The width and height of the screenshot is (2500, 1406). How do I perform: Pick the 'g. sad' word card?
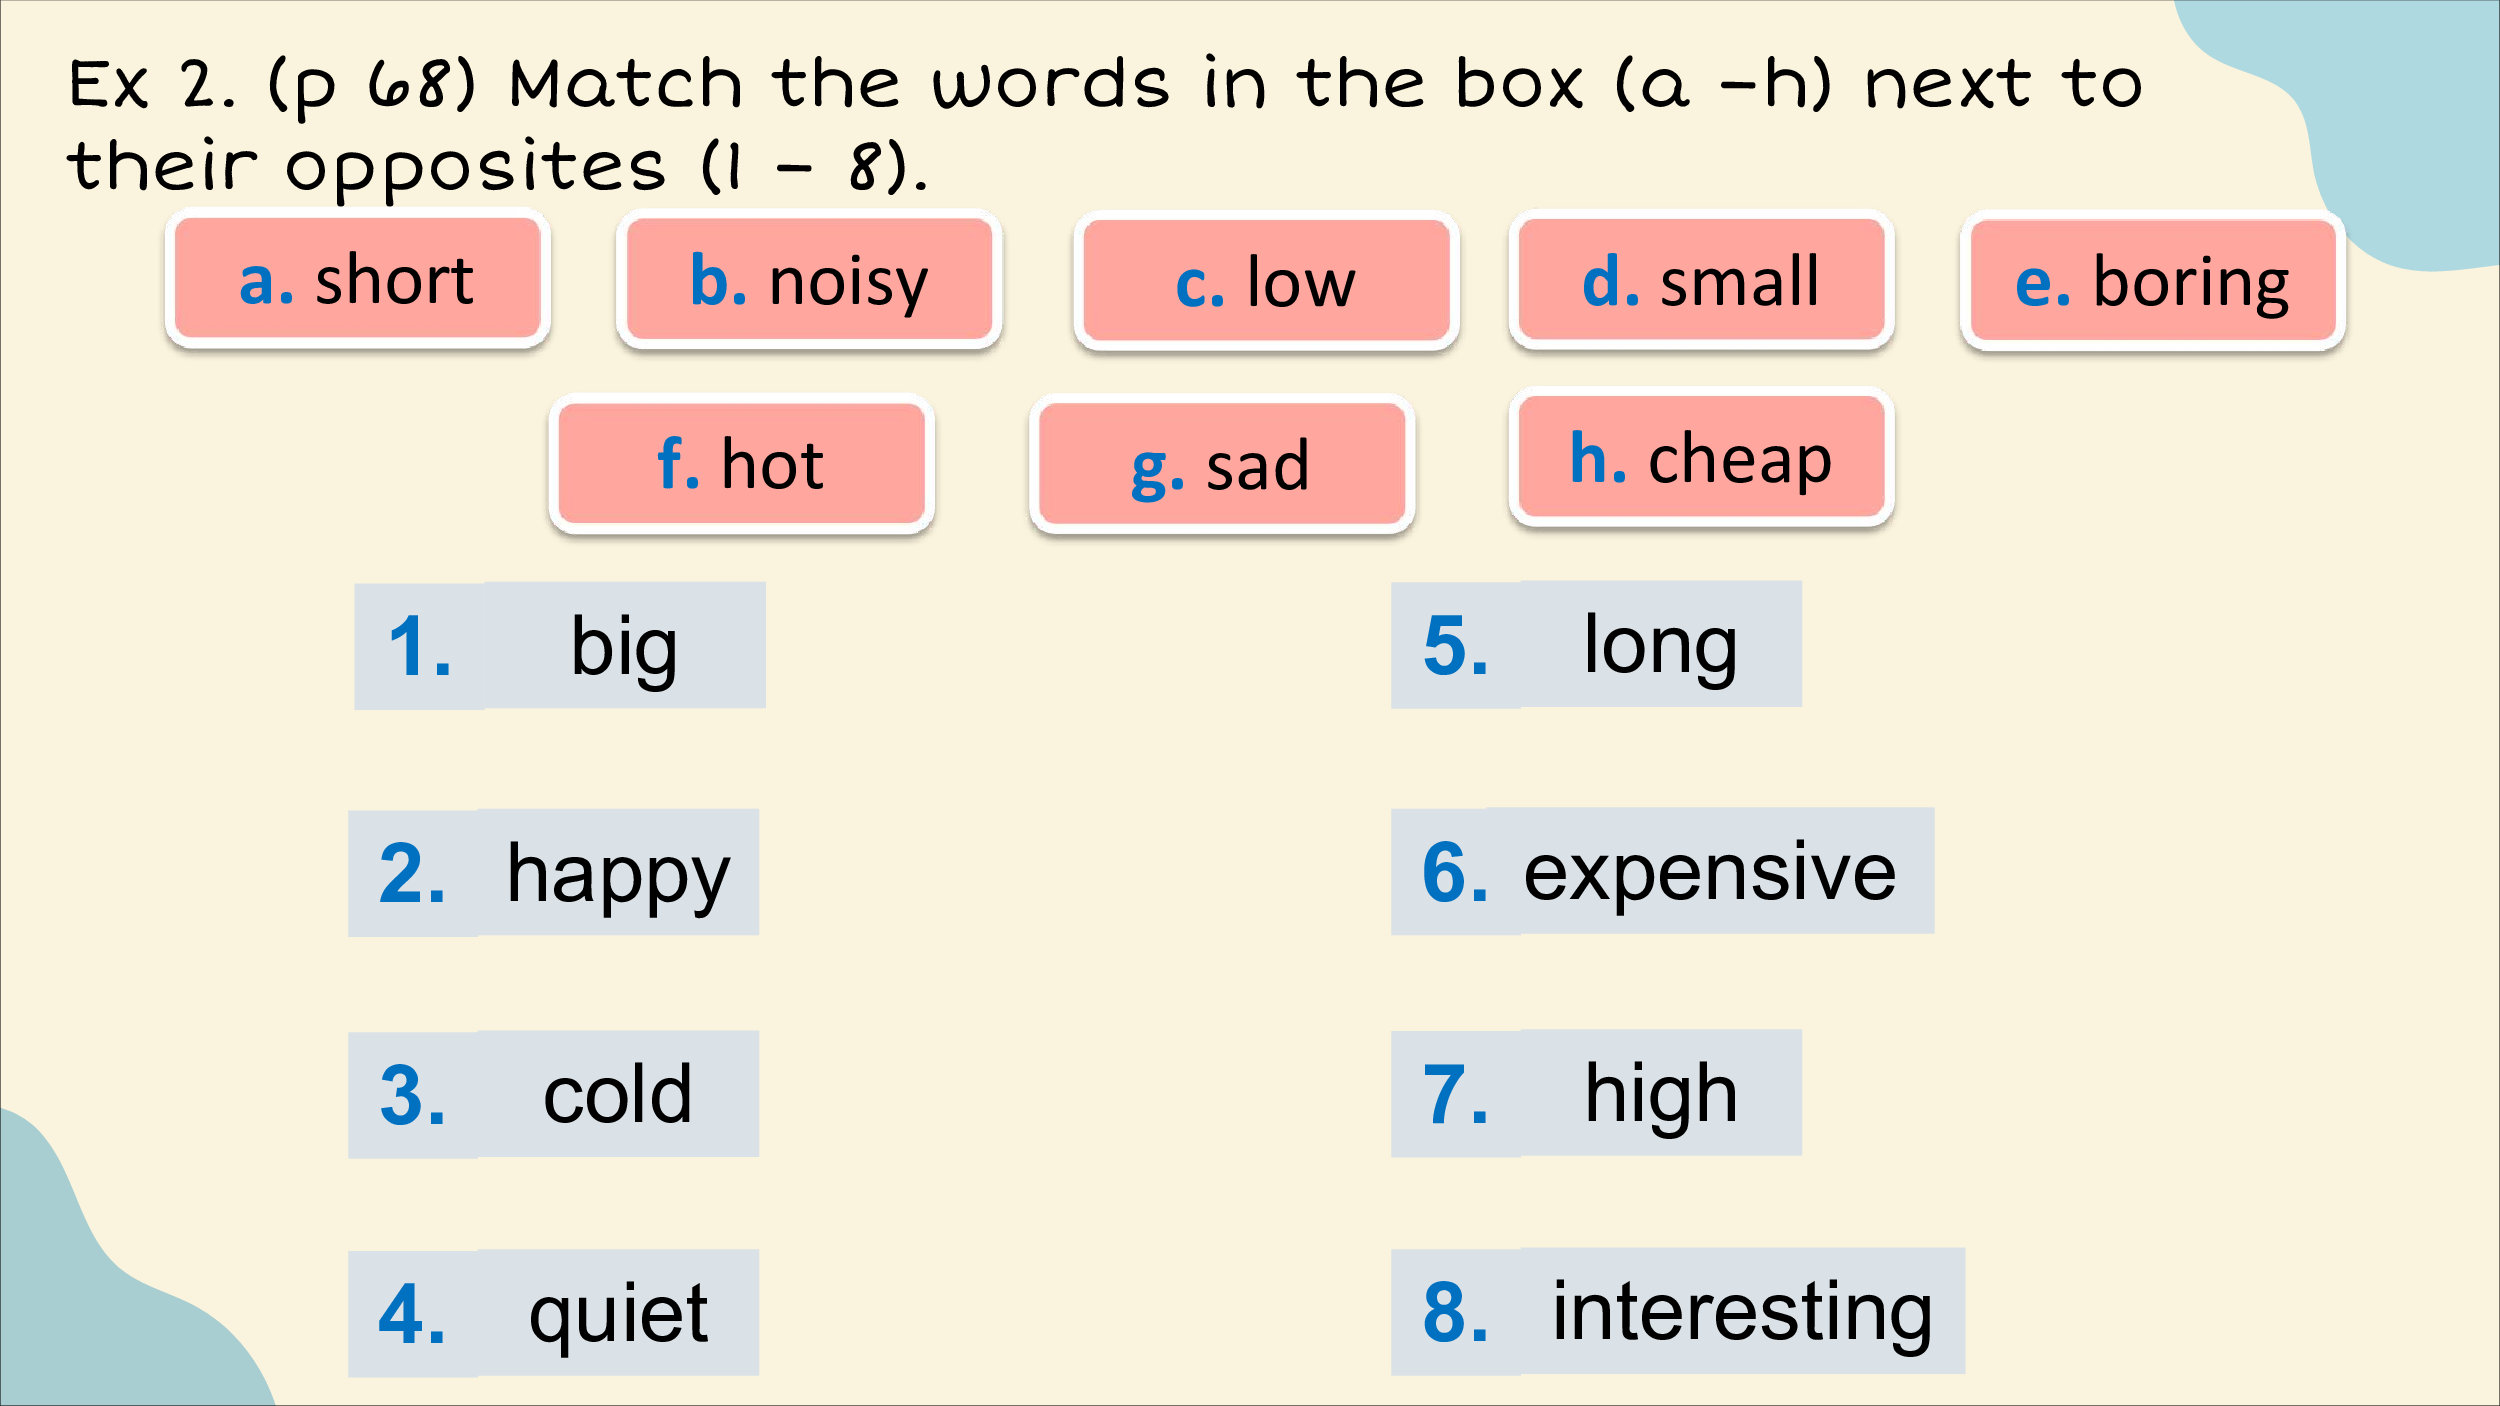(1221, 464)
